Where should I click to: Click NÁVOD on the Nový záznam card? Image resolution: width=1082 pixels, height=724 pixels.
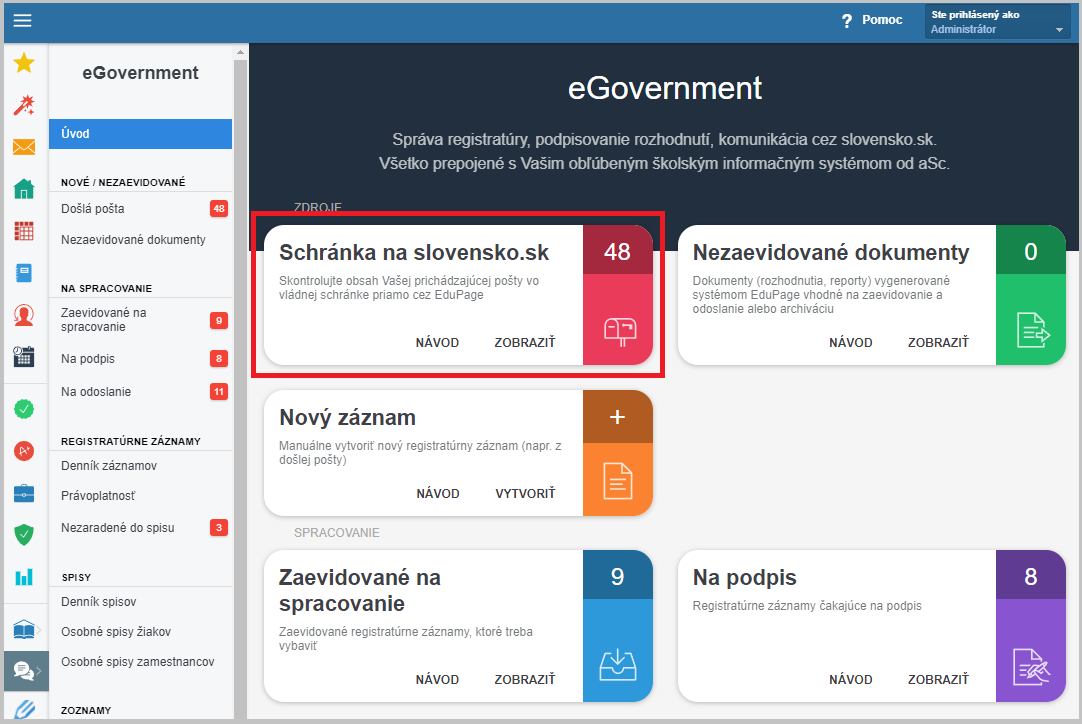tap(438, 493)
